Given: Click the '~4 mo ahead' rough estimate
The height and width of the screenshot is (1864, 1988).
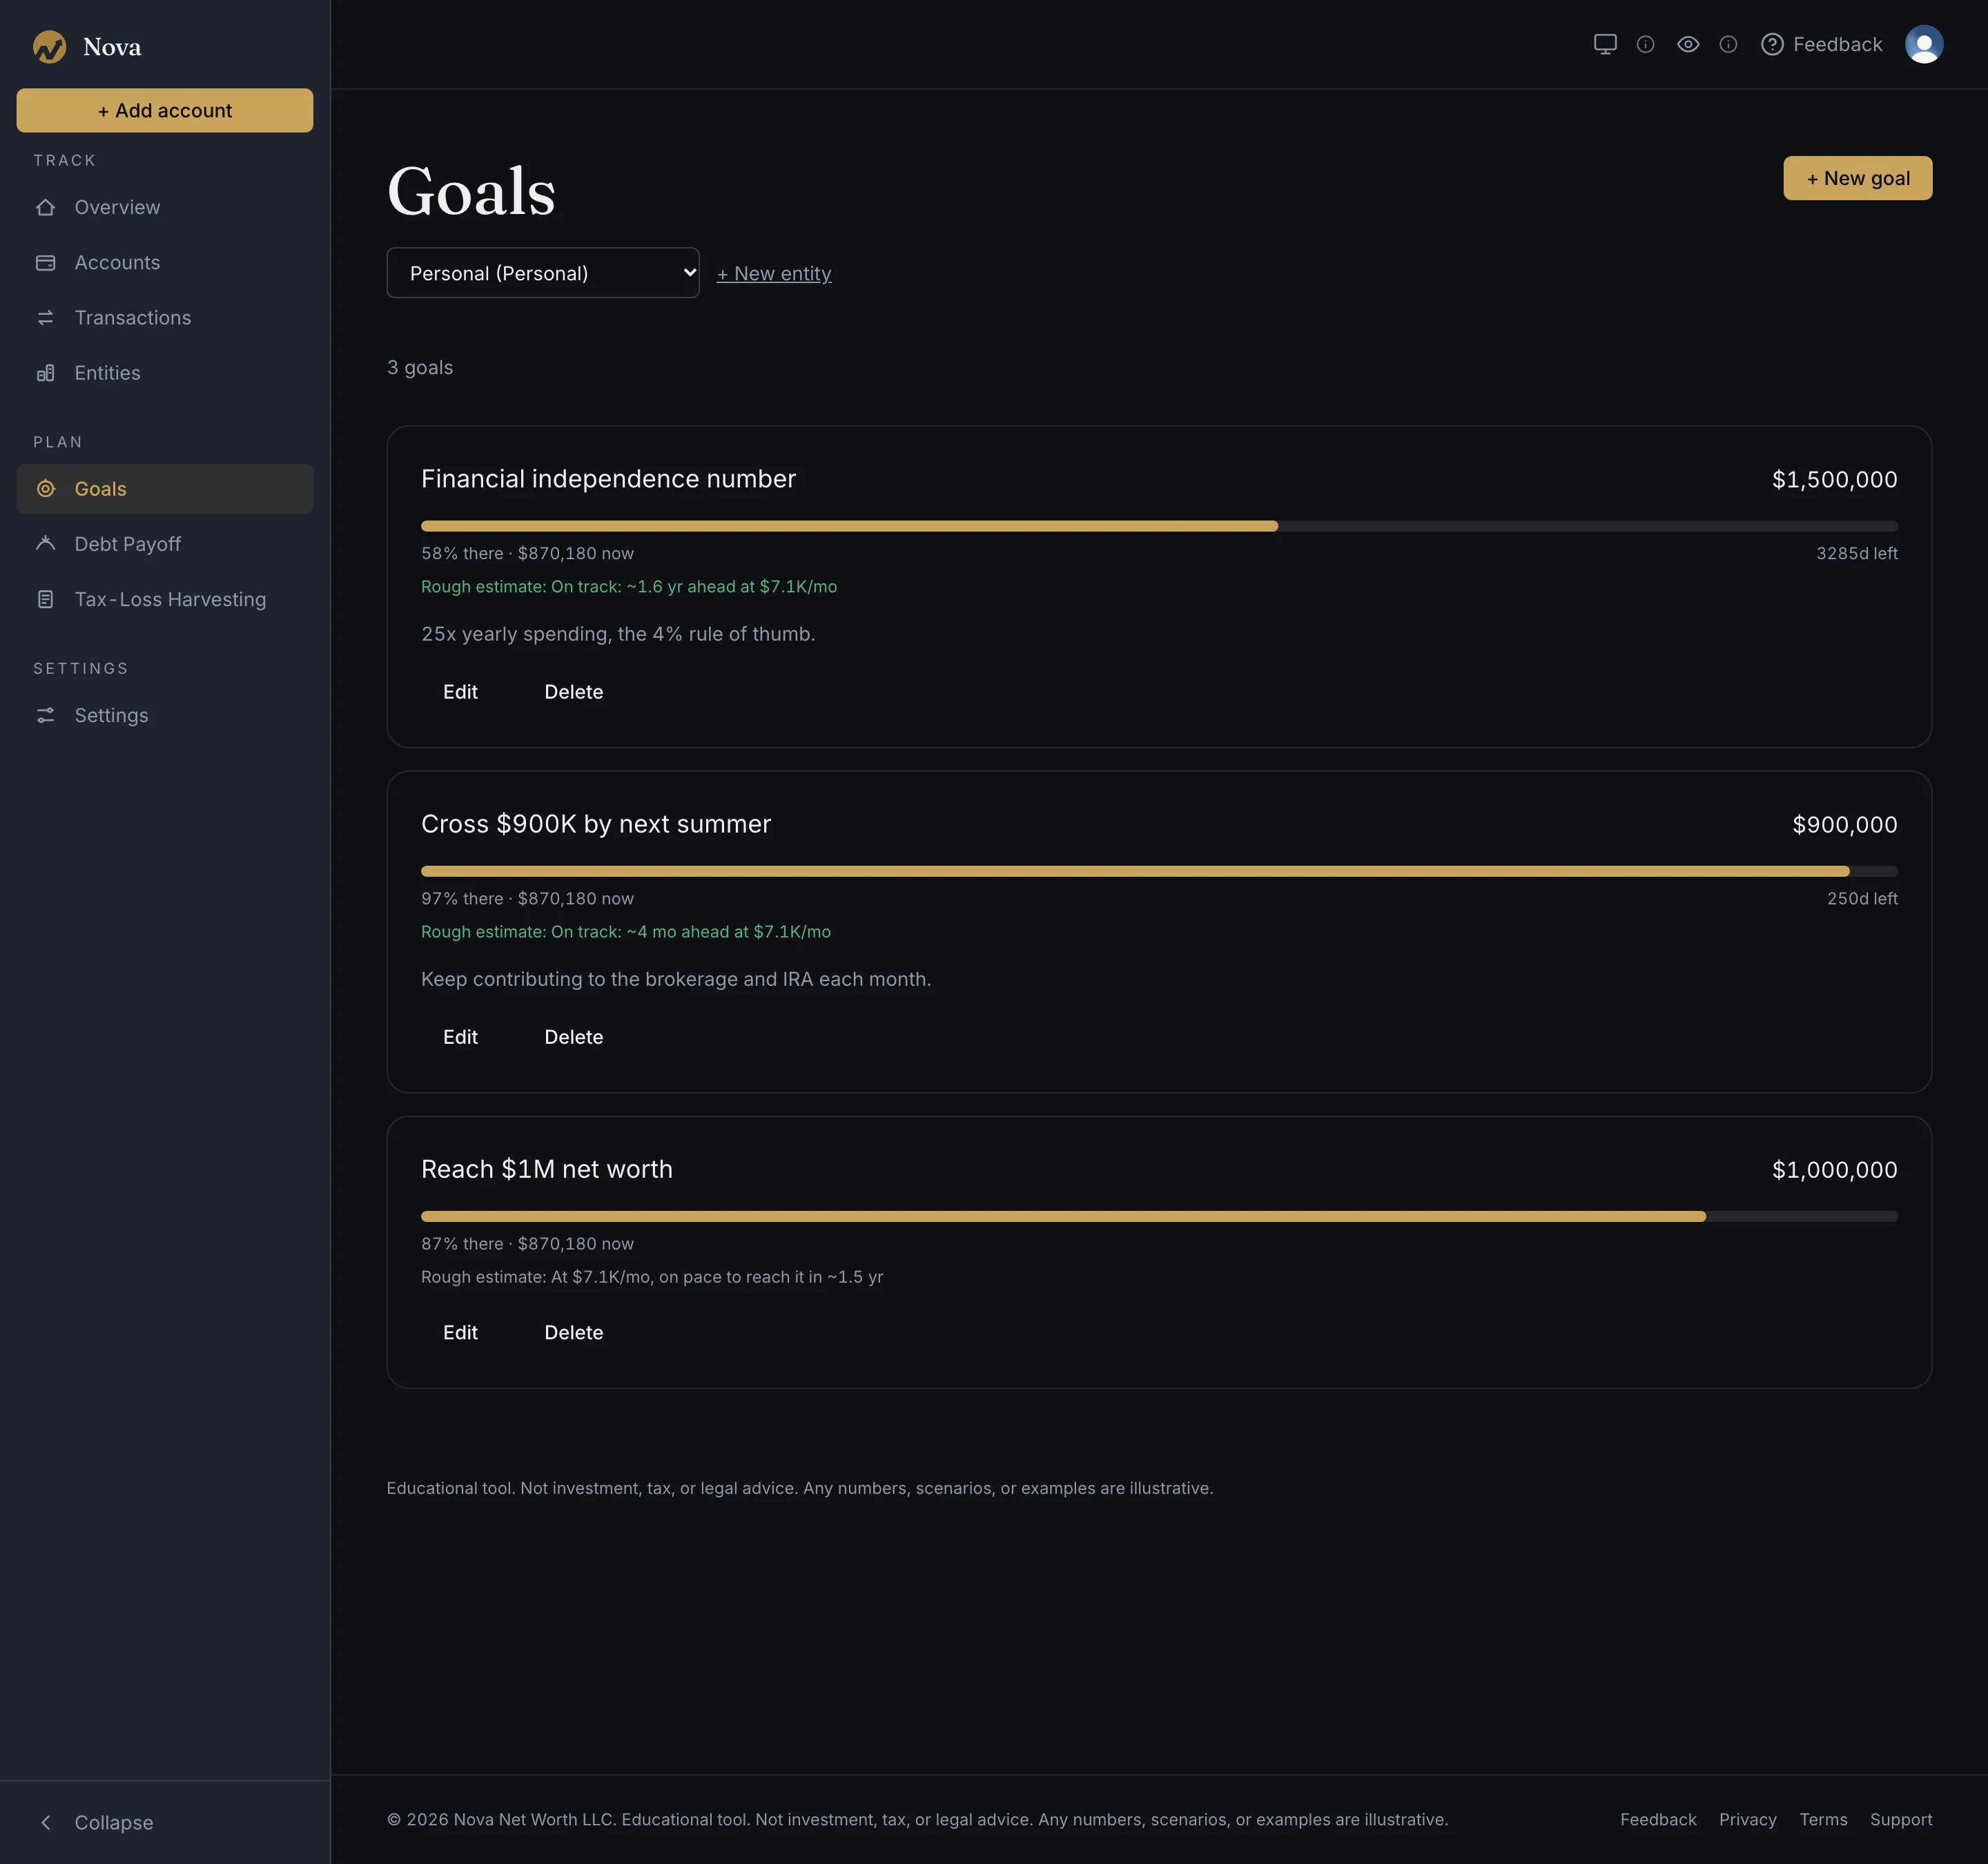Looking at the screenshot, I should [626, 931].
